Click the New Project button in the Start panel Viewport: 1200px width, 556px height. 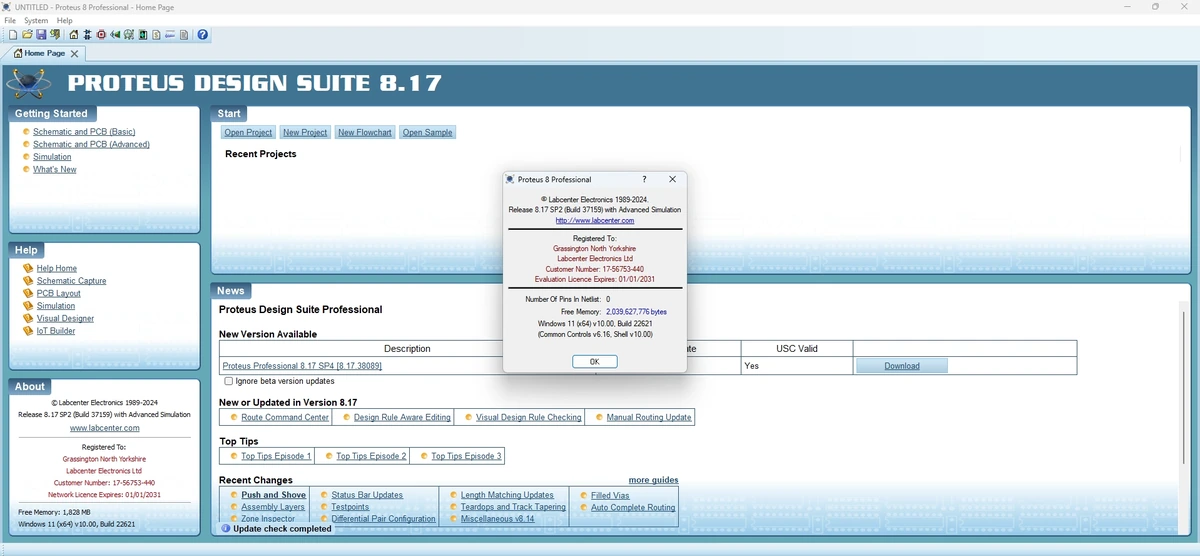pos(305,132)
